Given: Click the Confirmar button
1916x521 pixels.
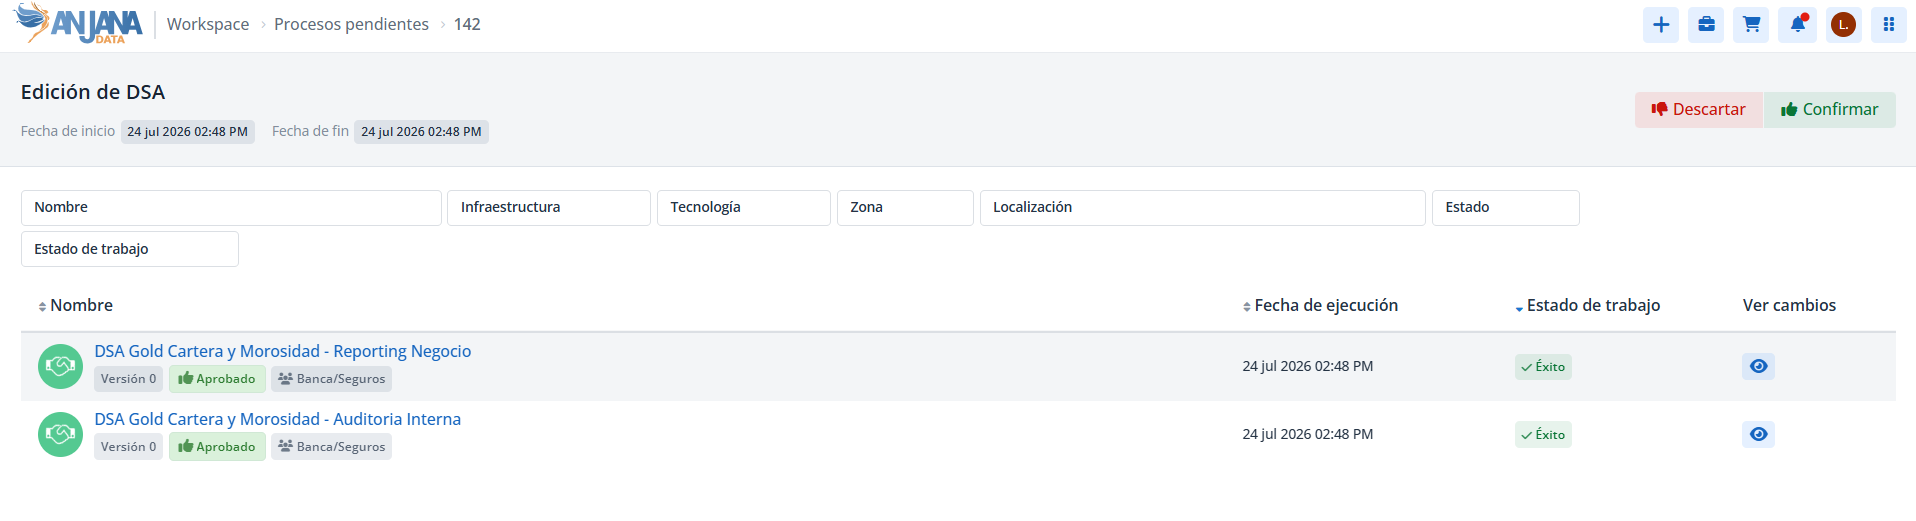Looking at the screenshot, I should tap(1830, 110).
